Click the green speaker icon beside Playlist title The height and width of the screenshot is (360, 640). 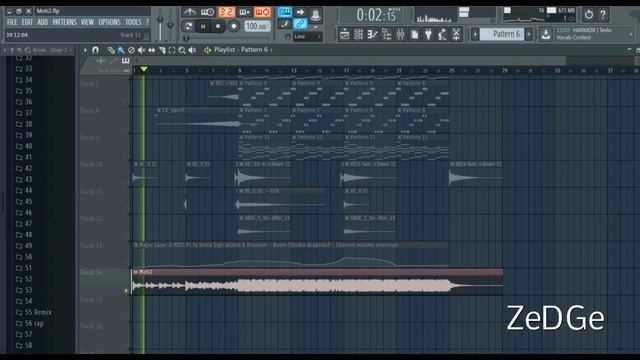tap(207, 50)
